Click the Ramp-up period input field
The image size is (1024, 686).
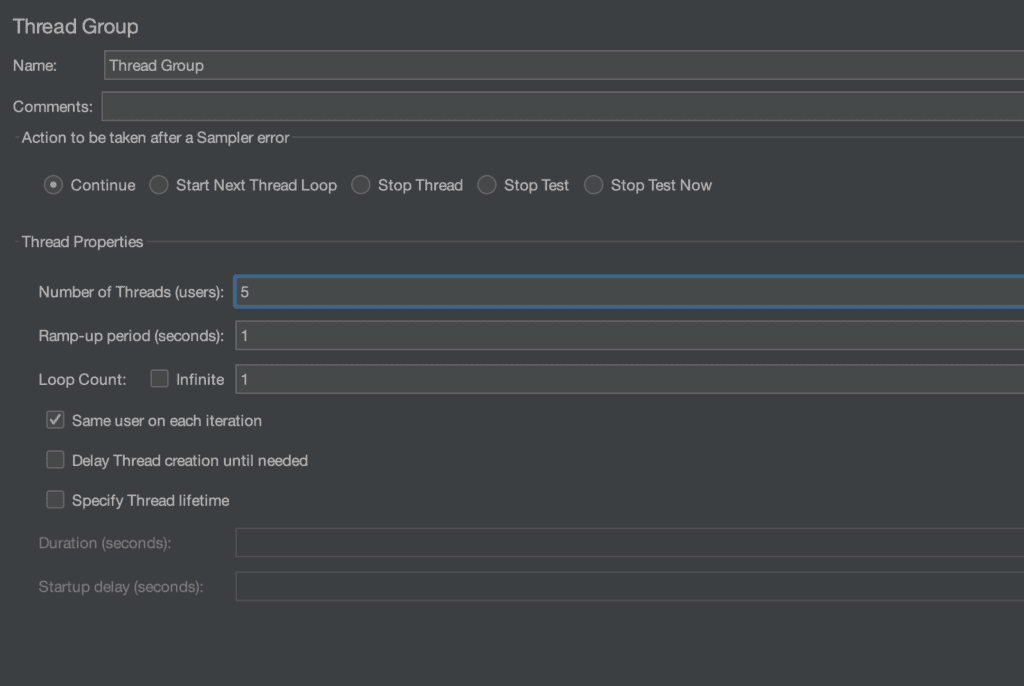(630, 336)
